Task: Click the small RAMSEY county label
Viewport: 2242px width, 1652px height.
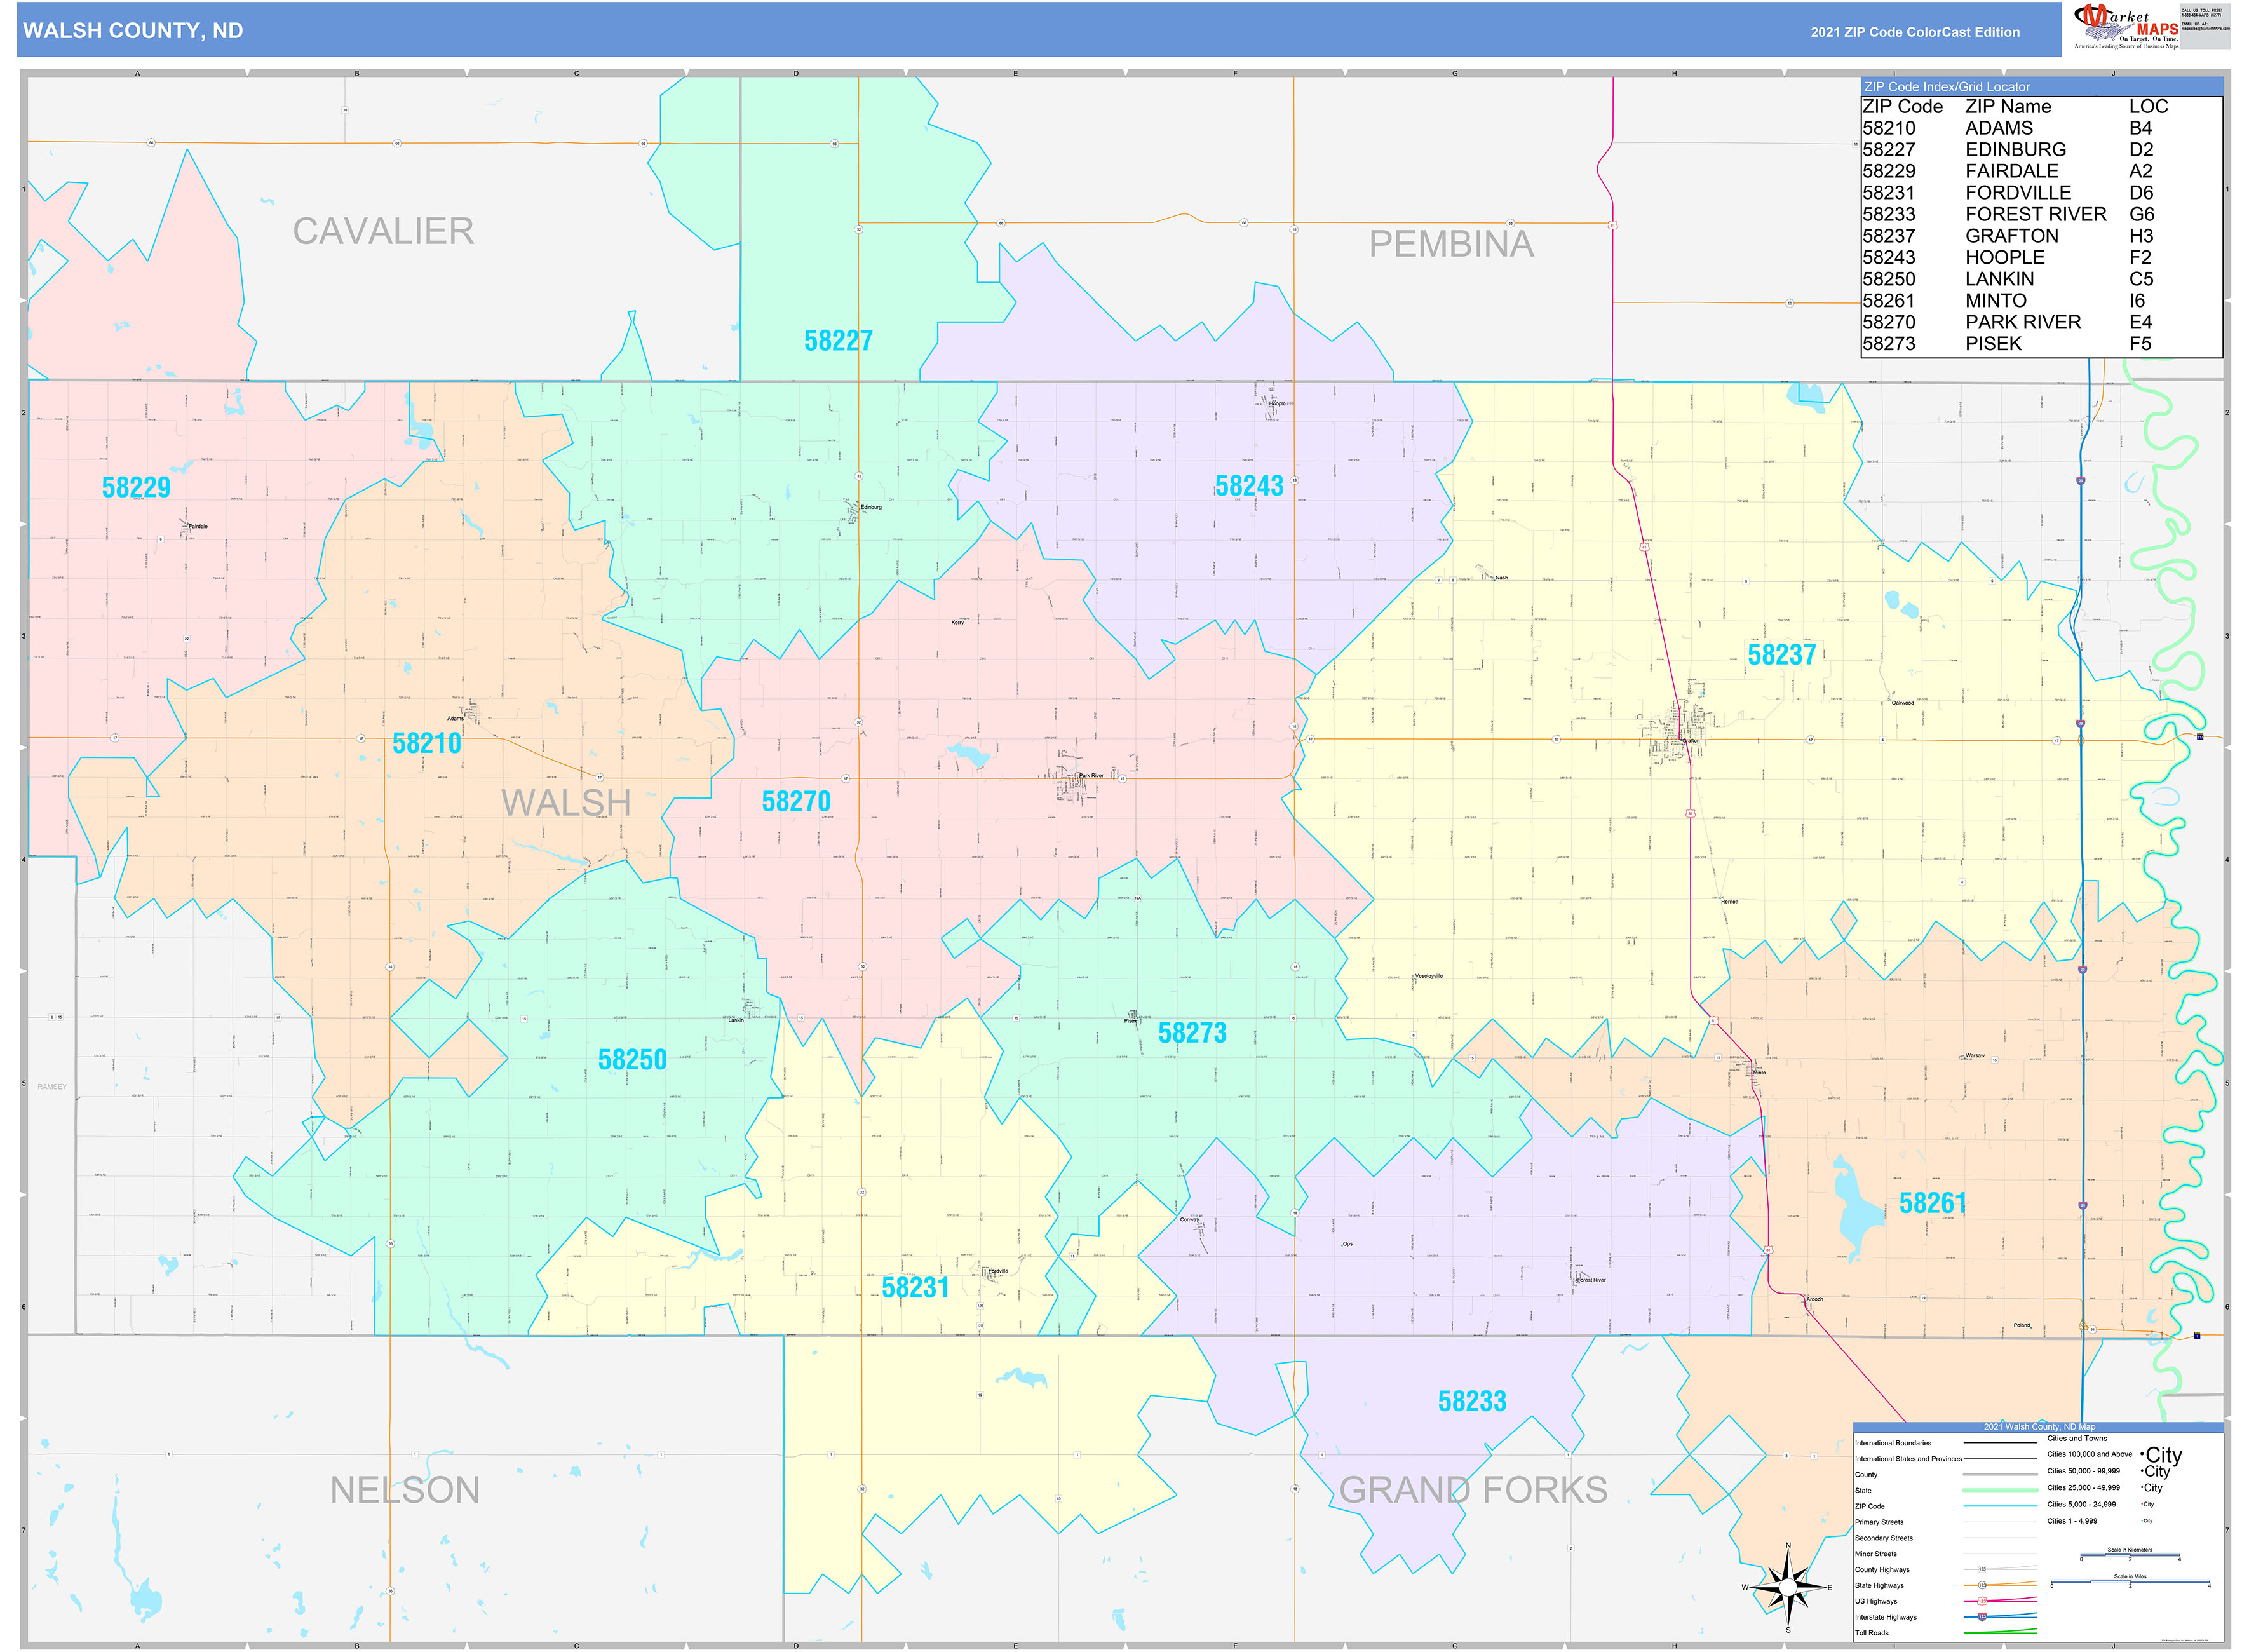Action: point(52,1086)
